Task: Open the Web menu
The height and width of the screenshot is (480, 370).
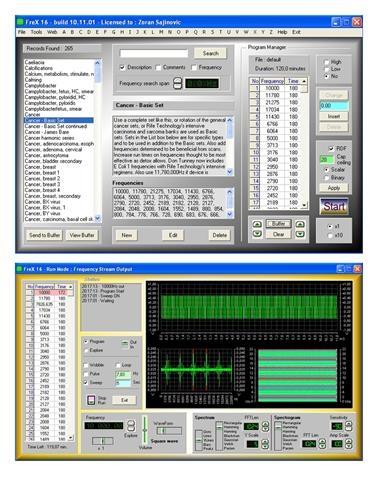Action: coord(52,32)
